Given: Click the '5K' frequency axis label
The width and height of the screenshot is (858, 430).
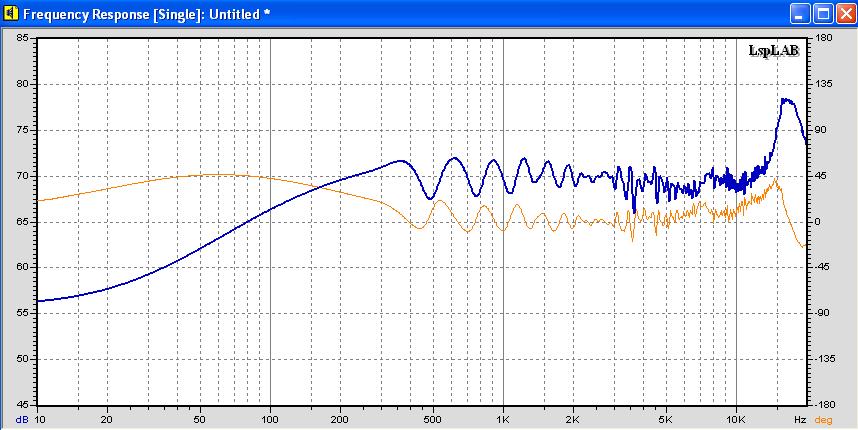Looking at the screenshot, I should (666, 420).
